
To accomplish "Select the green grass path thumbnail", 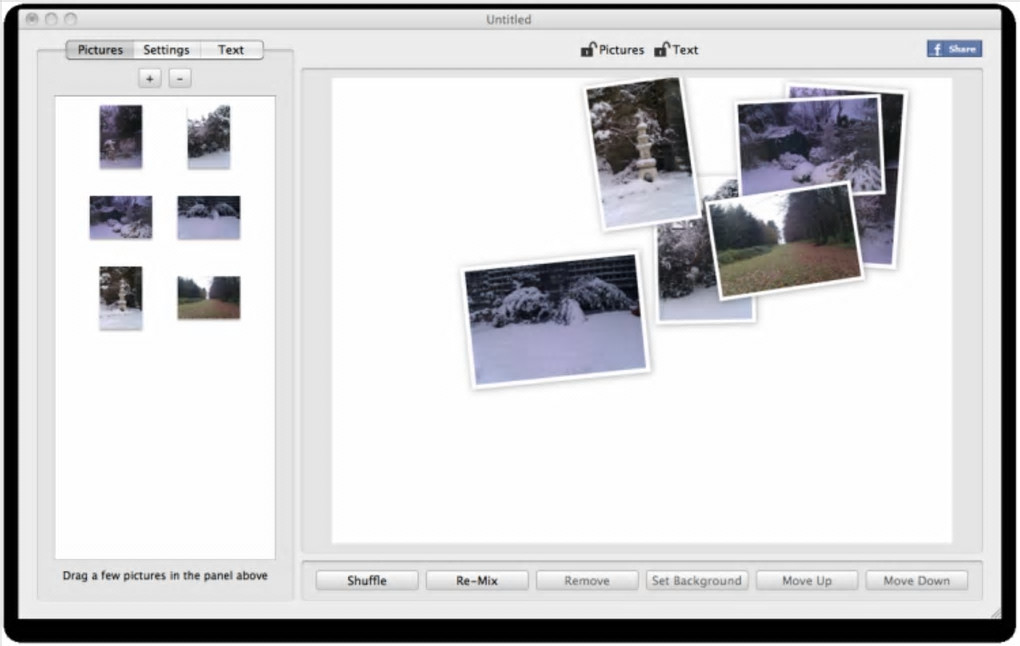I will [209, 298].
